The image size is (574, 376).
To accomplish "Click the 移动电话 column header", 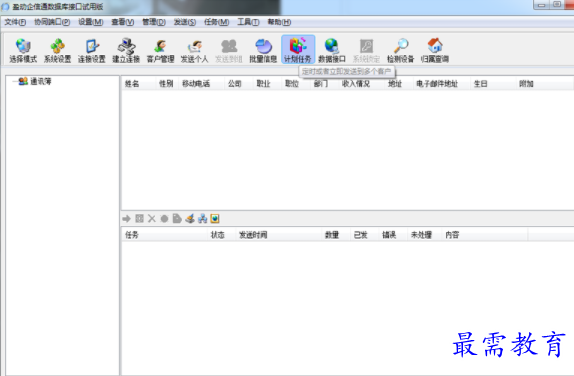I will pyautogui.click(x=202, y=84).
